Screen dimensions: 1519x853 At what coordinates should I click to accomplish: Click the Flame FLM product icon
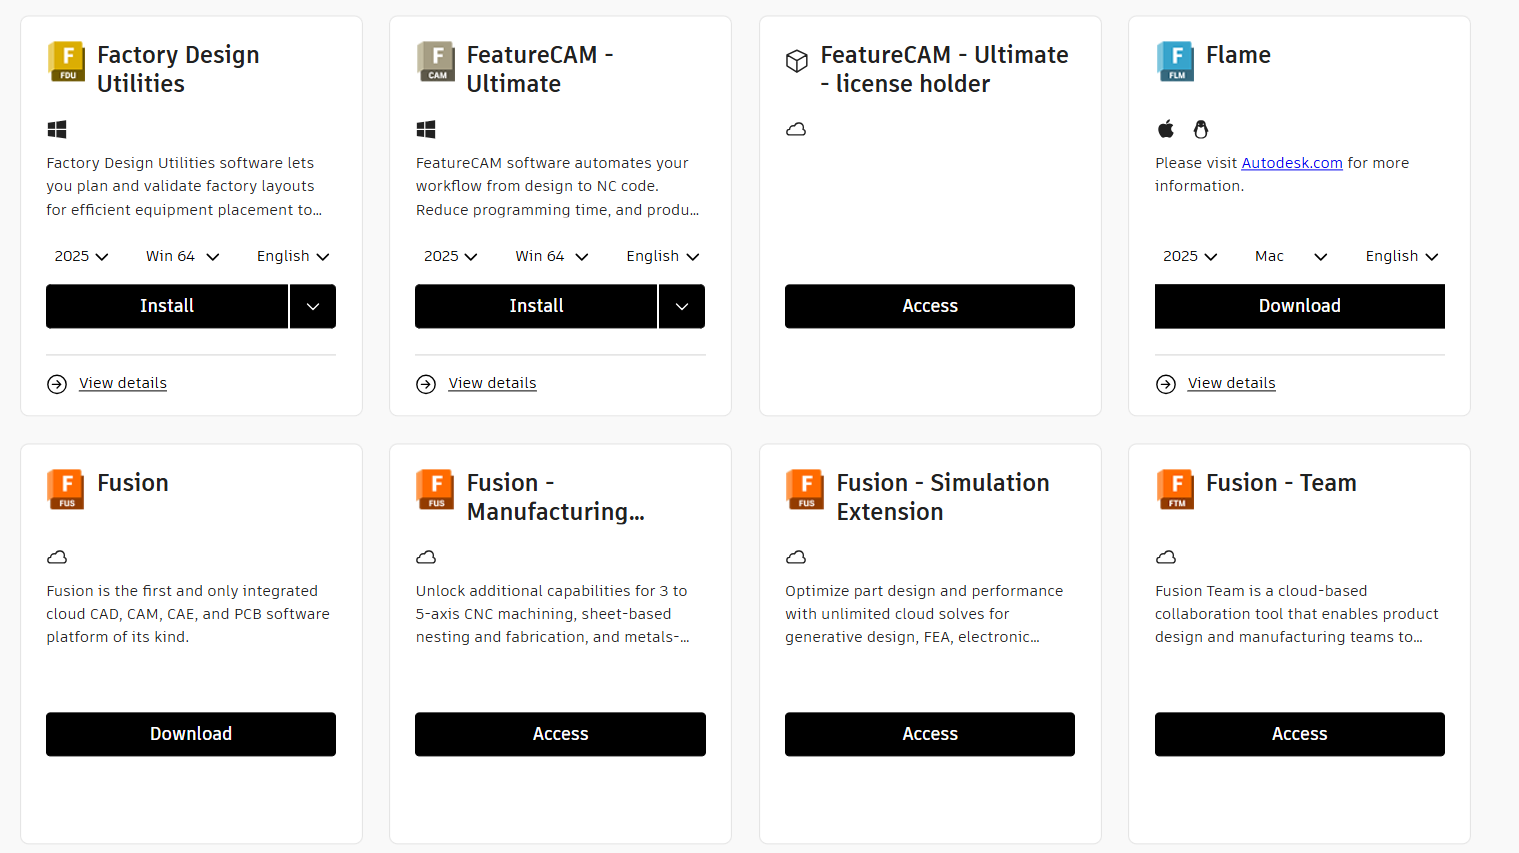click(1175, 62)
